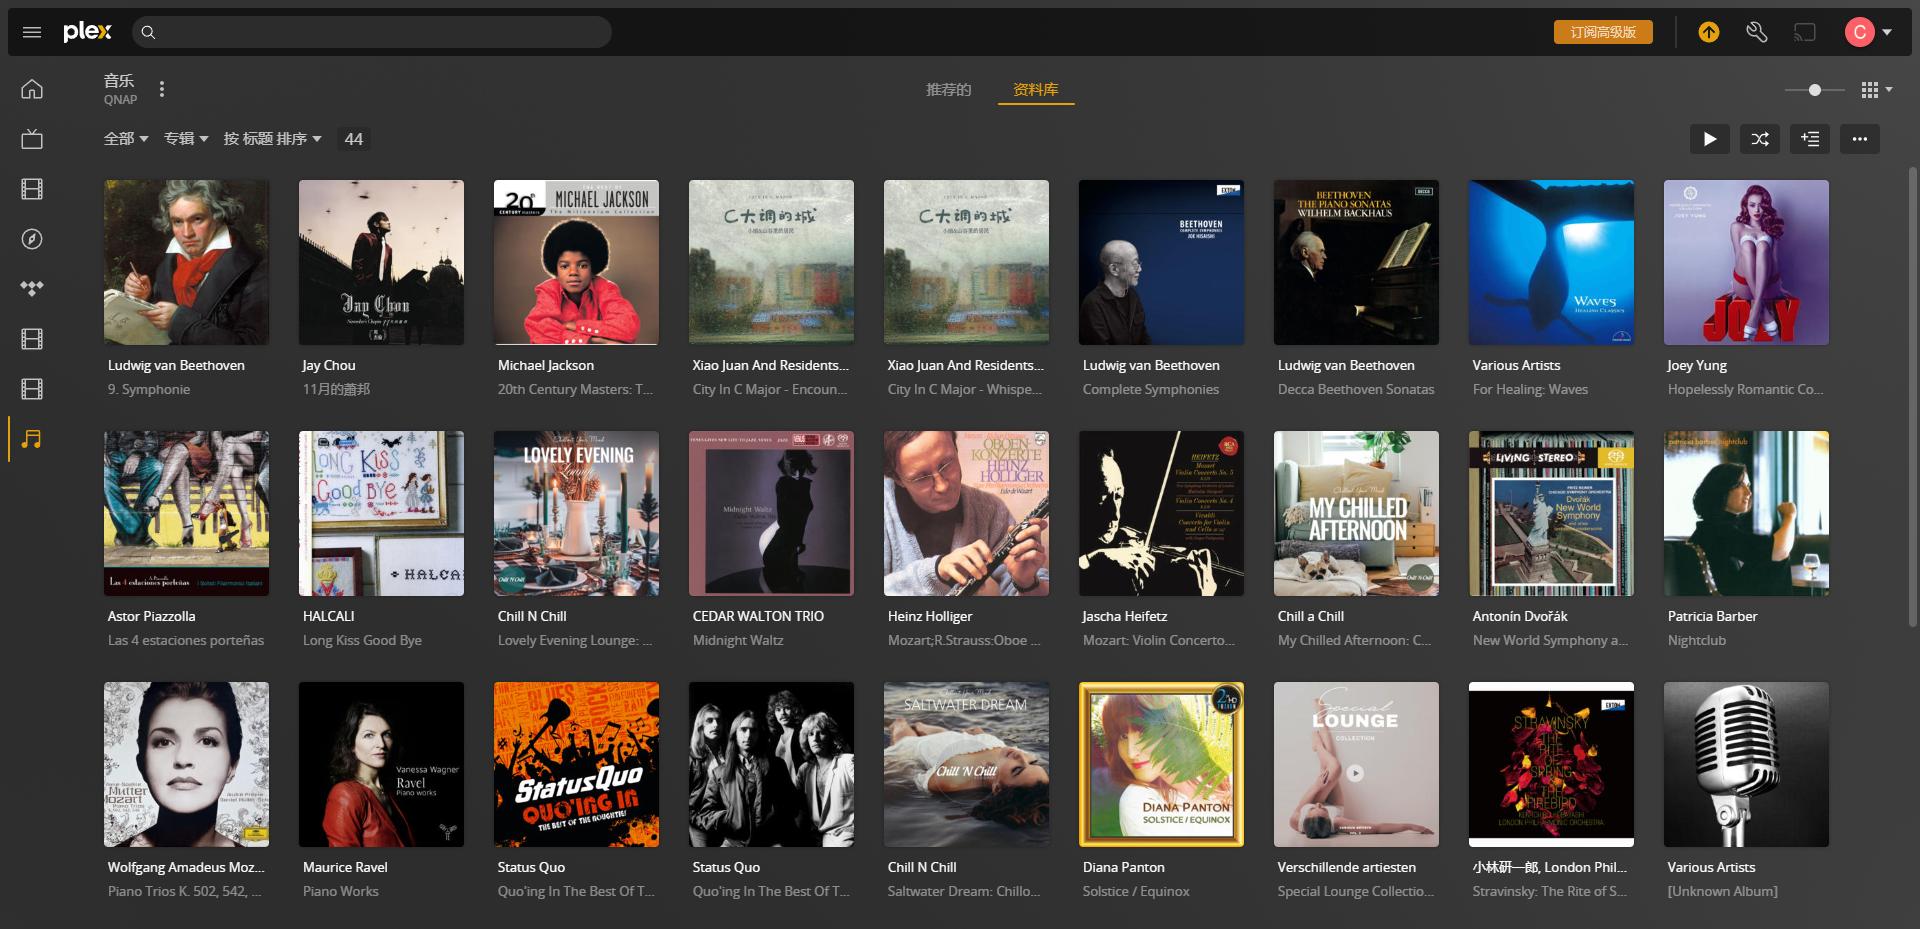Click the shuffle button
1920x929 pixels.
pos(1760,139)
